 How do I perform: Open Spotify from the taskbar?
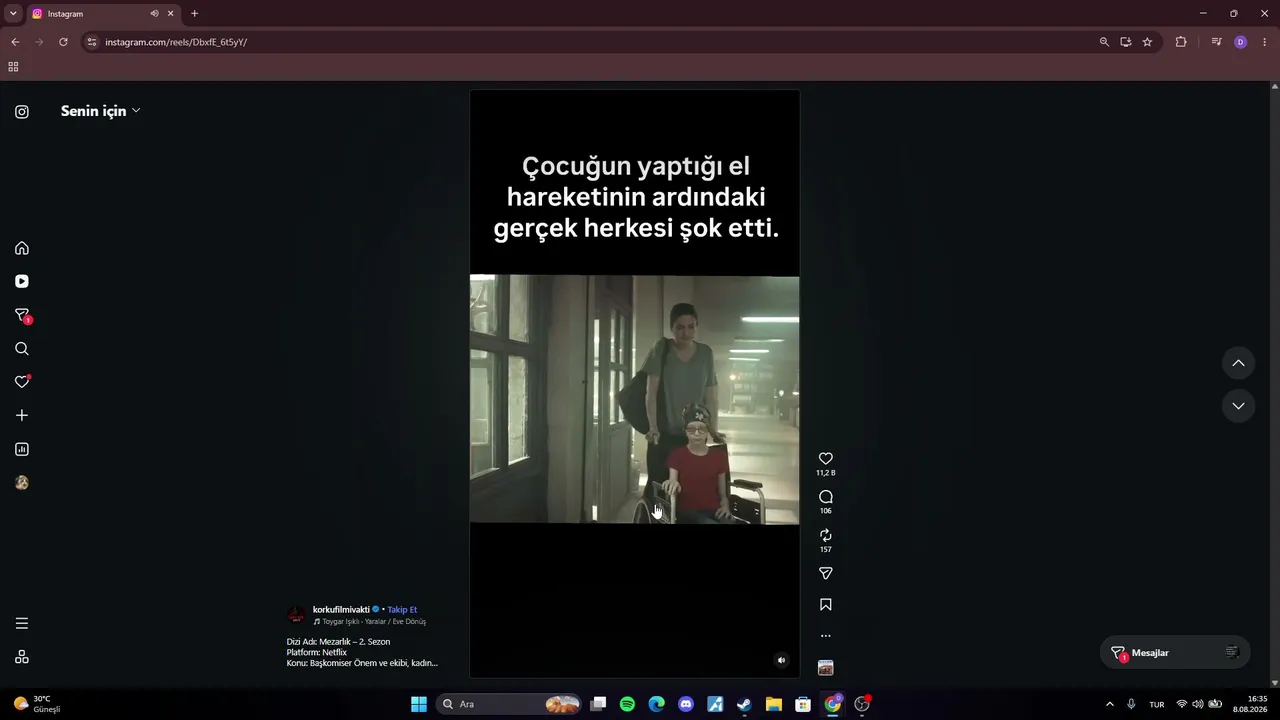point(627,704)
